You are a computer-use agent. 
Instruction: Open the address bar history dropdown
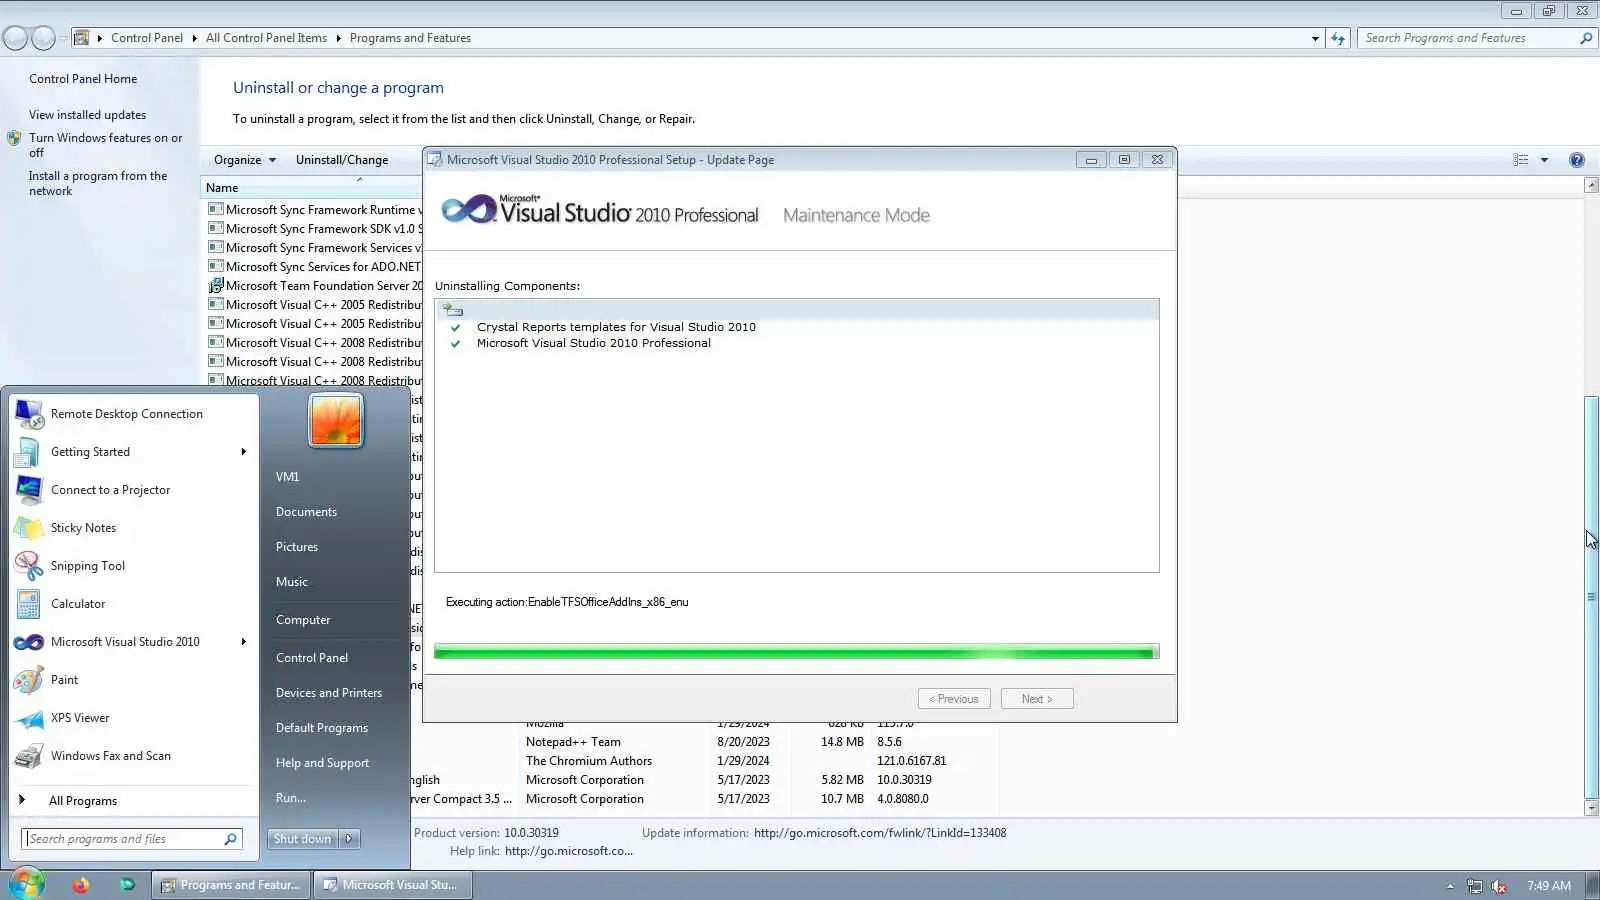pyautogui.click(x=1315, y=38)
